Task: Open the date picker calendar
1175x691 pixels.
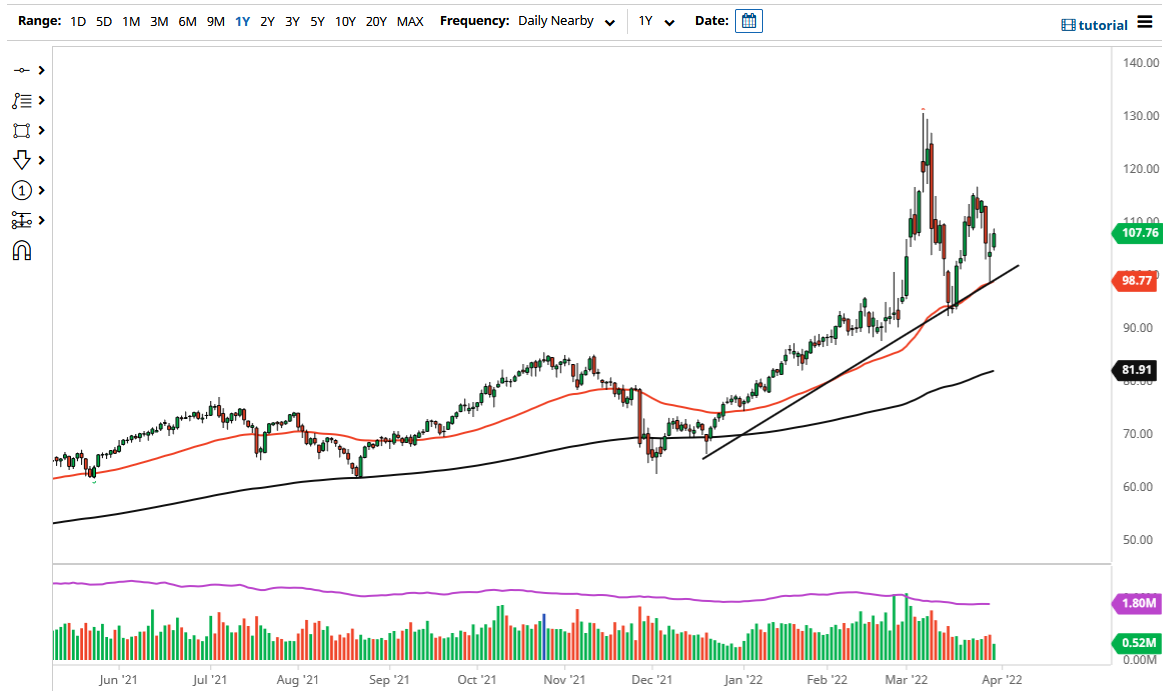Action: coord(749,20)
